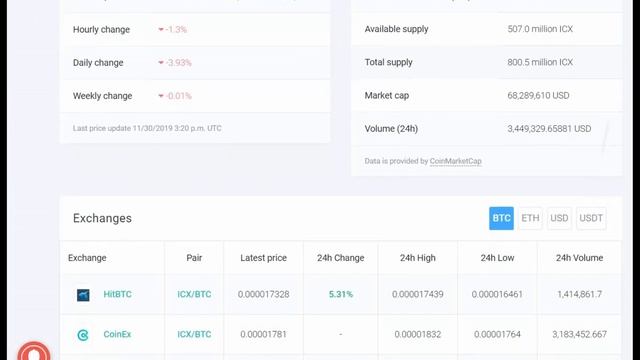Click the Exchanges section heading
The image size is (640, 360).
[x=102, y=218]
